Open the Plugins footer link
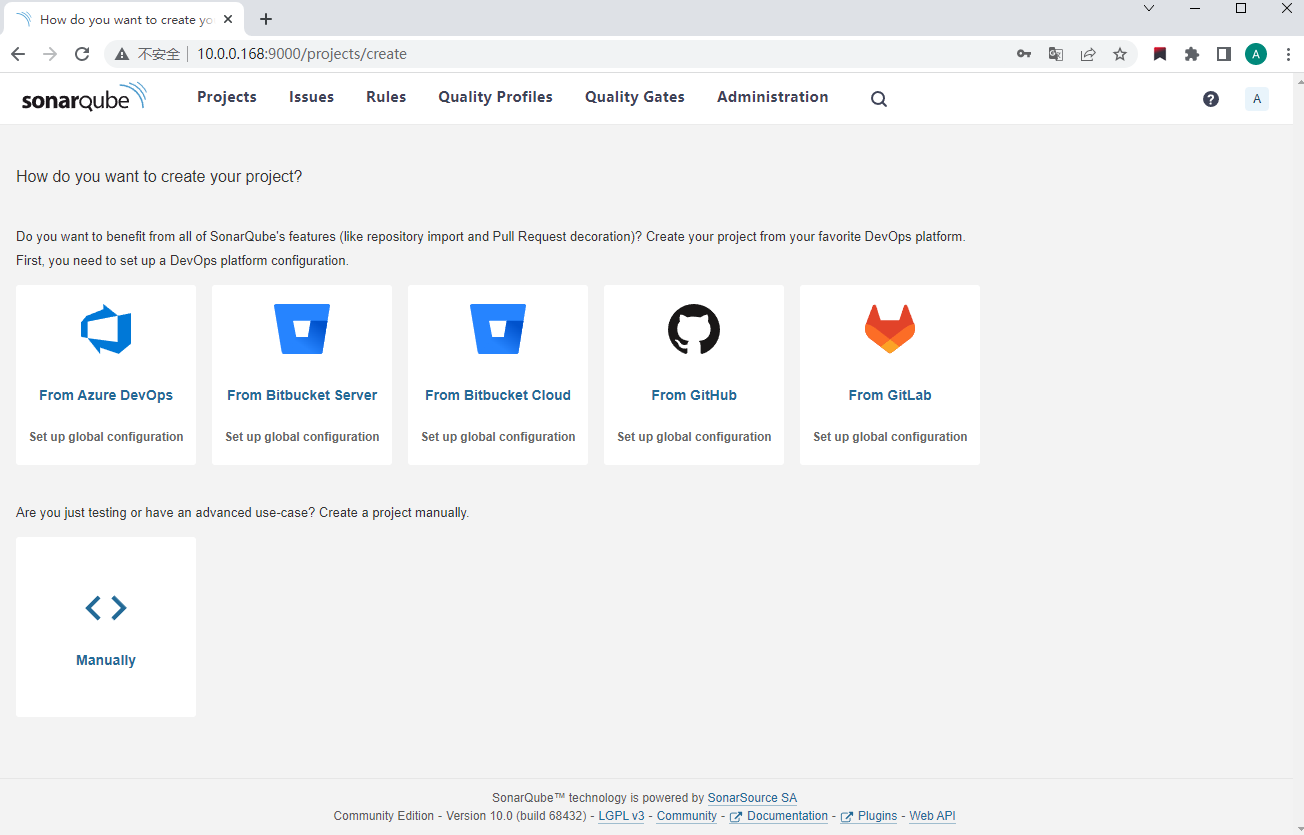1304x835 pixels. point(869,816)
